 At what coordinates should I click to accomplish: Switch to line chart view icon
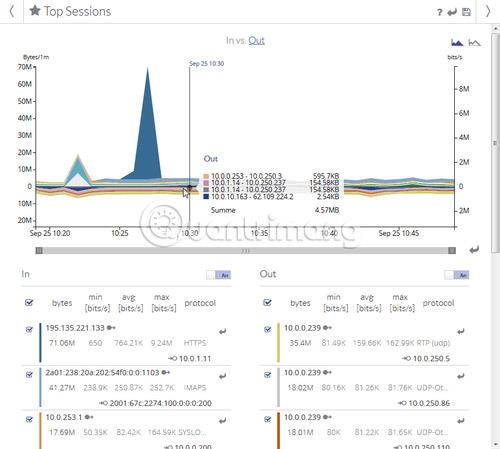(474, 42)
